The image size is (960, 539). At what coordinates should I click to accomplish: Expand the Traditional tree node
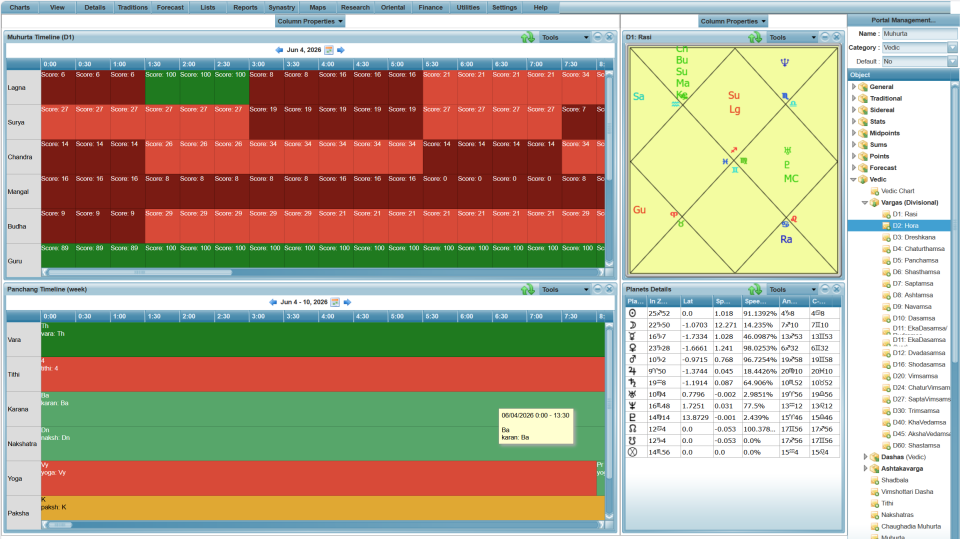[854, 99]
